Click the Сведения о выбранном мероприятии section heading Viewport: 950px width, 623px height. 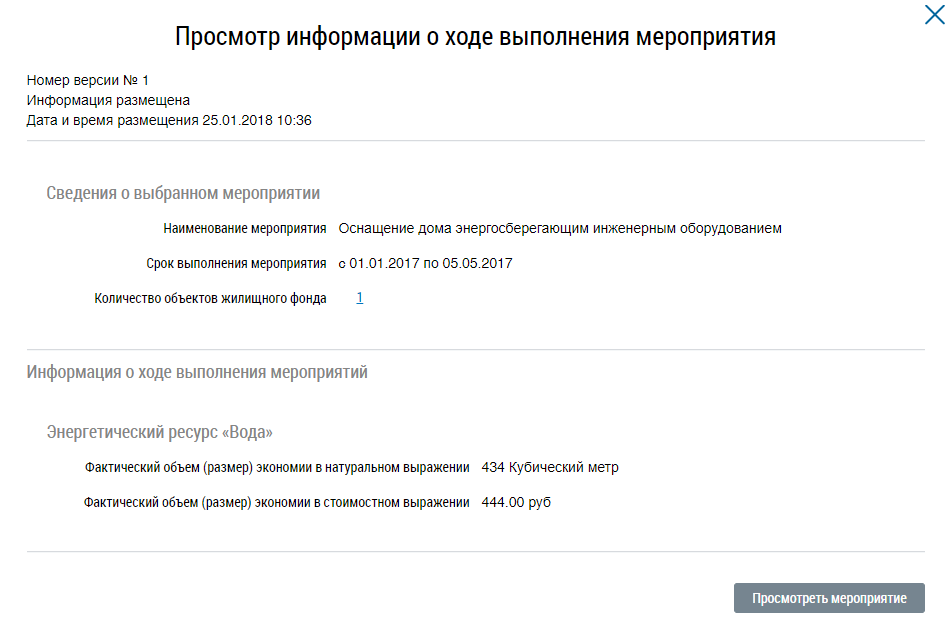(183, 193)
